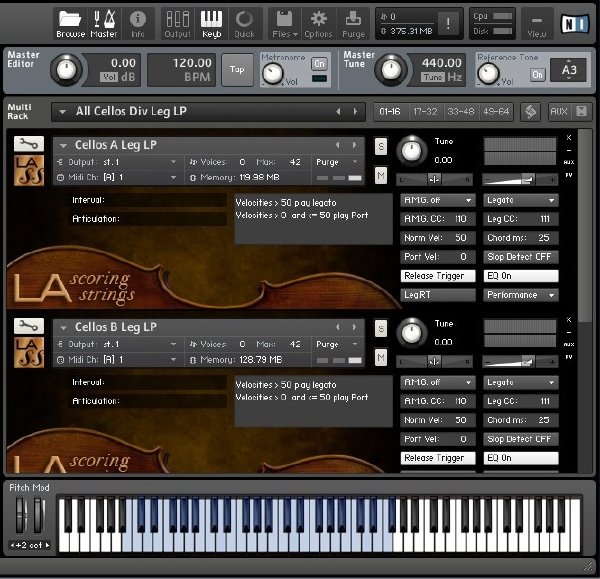
Task: Shift keyboard octave up with right arrow
Action: click(x=48, y=545)
